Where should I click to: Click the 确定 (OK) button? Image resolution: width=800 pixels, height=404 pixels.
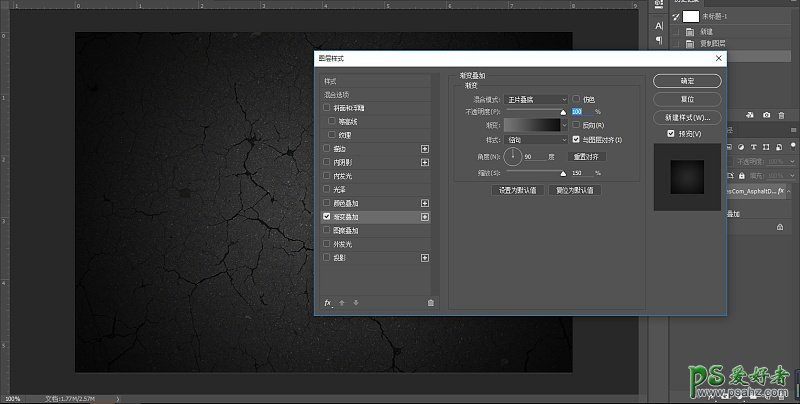[x=687, y=81]
